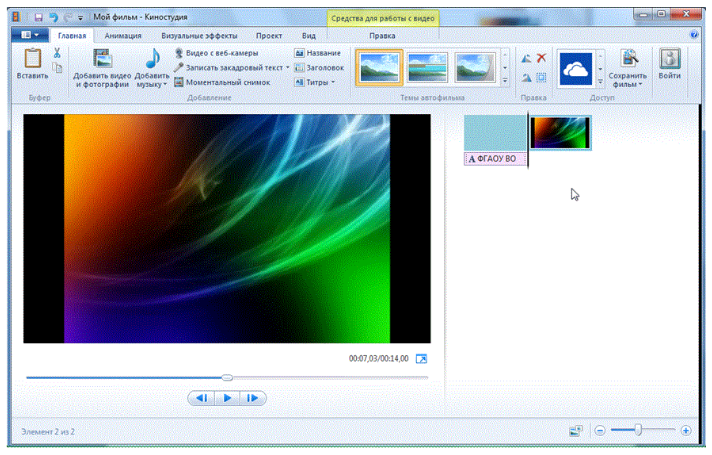This screenshot has width=712, height=455.
Task: Select the blue title clip in storyboard
Action: point(495,133)
